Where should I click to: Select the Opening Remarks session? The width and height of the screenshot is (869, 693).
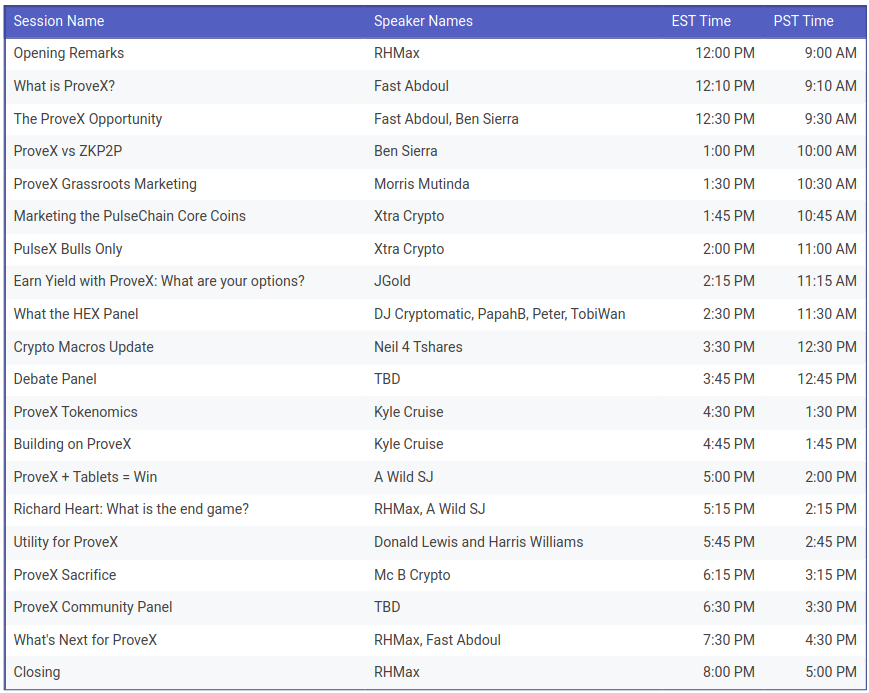tap(69, 53)
